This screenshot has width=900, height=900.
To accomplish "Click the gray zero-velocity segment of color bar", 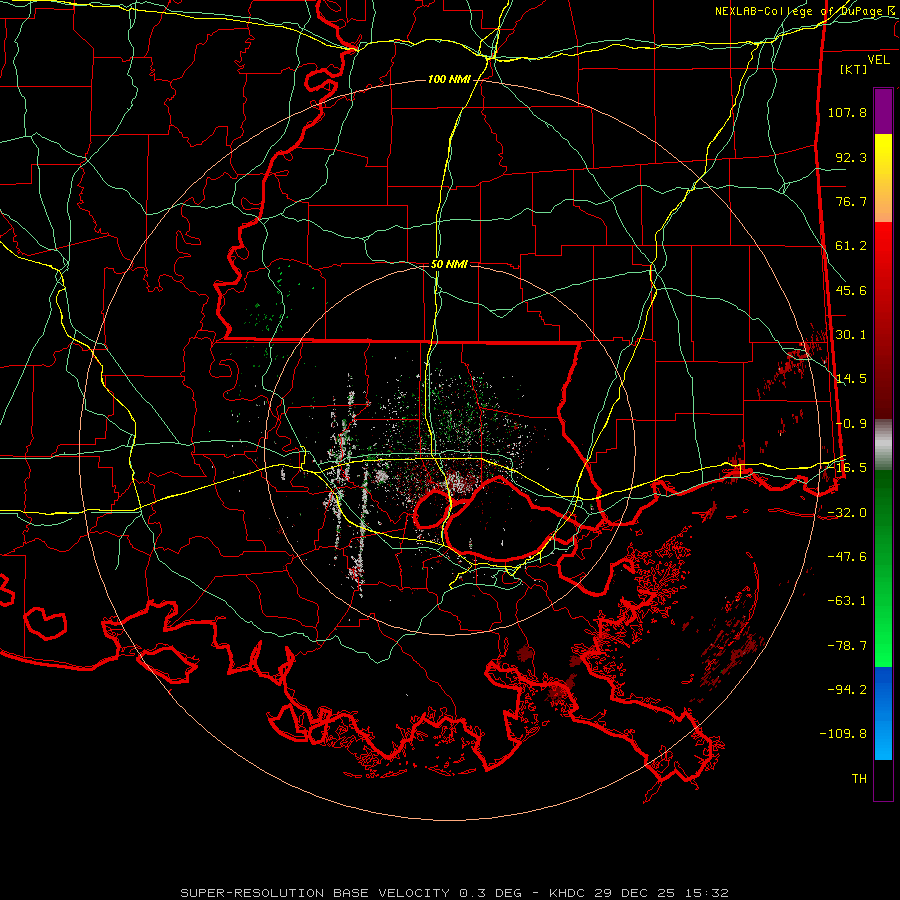I will click(883, 445).
